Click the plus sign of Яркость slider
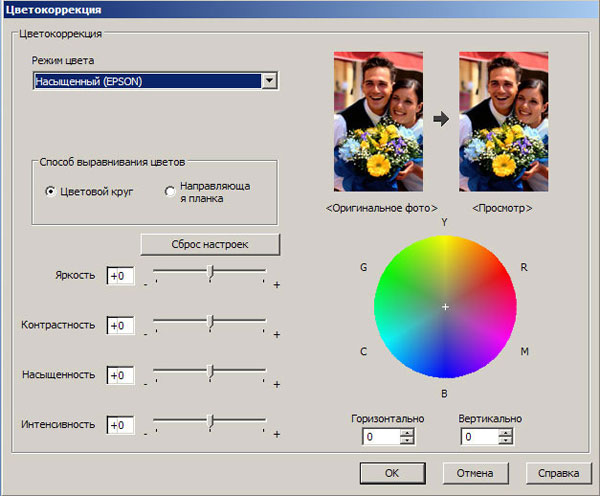600x496 pixels. [277, 285]
